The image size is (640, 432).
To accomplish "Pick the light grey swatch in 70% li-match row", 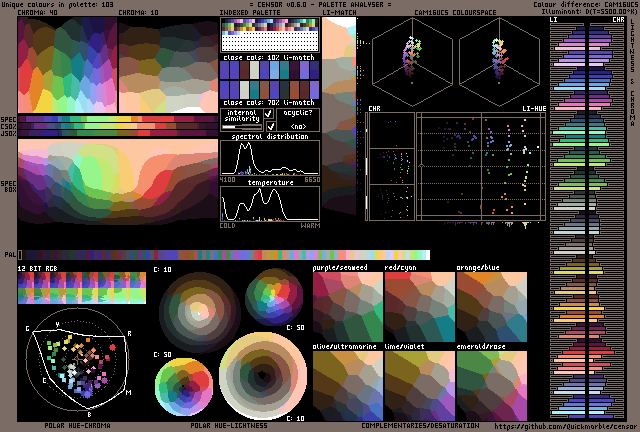I will 244,90.
